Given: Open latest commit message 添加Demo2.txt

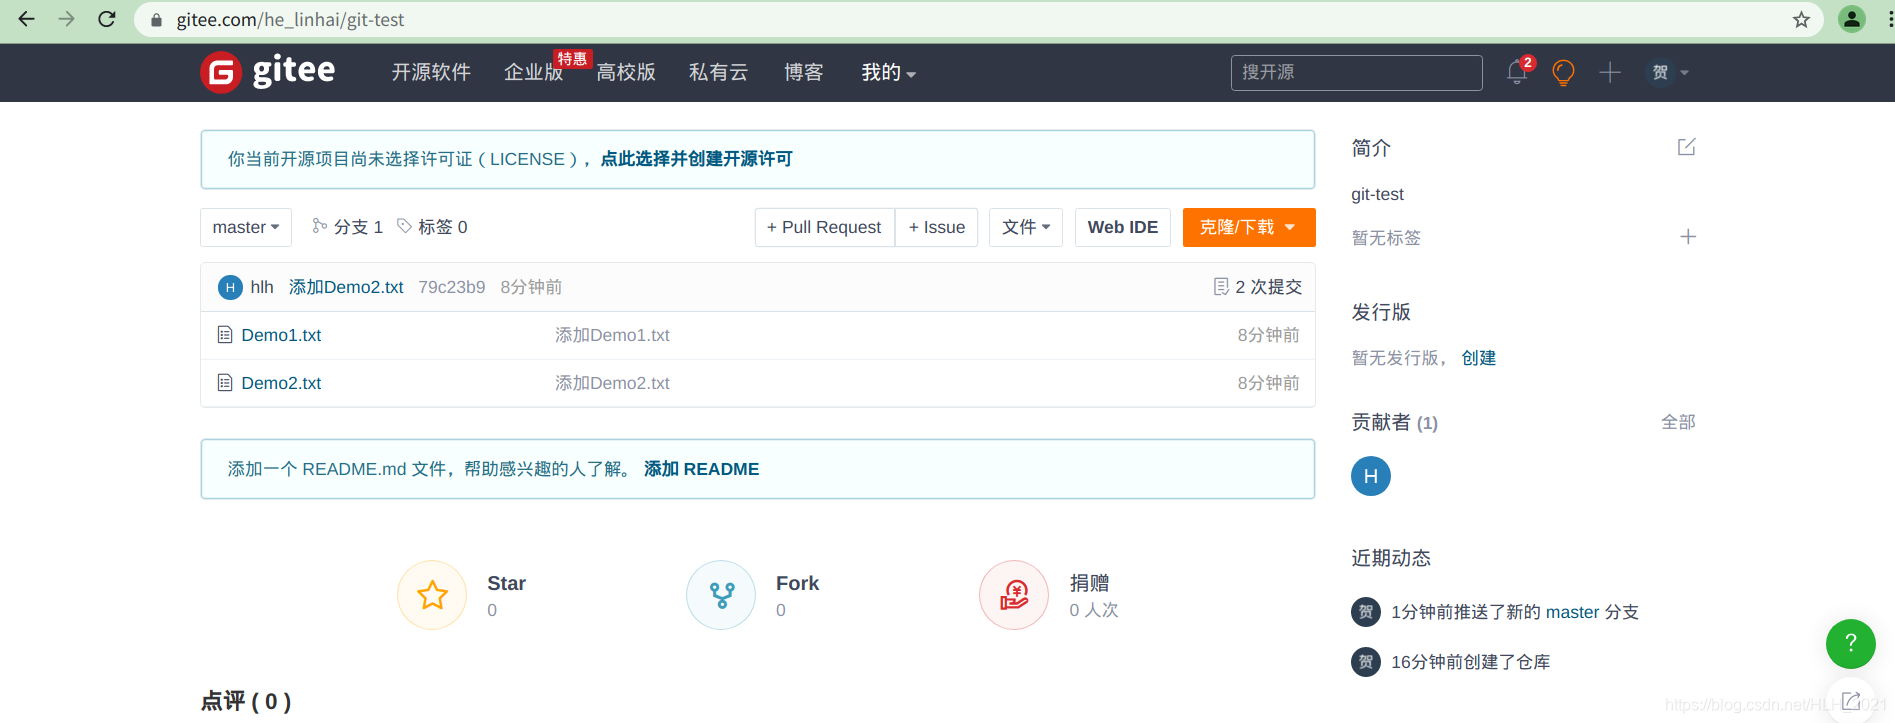Looking at the screenshot, I should (346, 287).
